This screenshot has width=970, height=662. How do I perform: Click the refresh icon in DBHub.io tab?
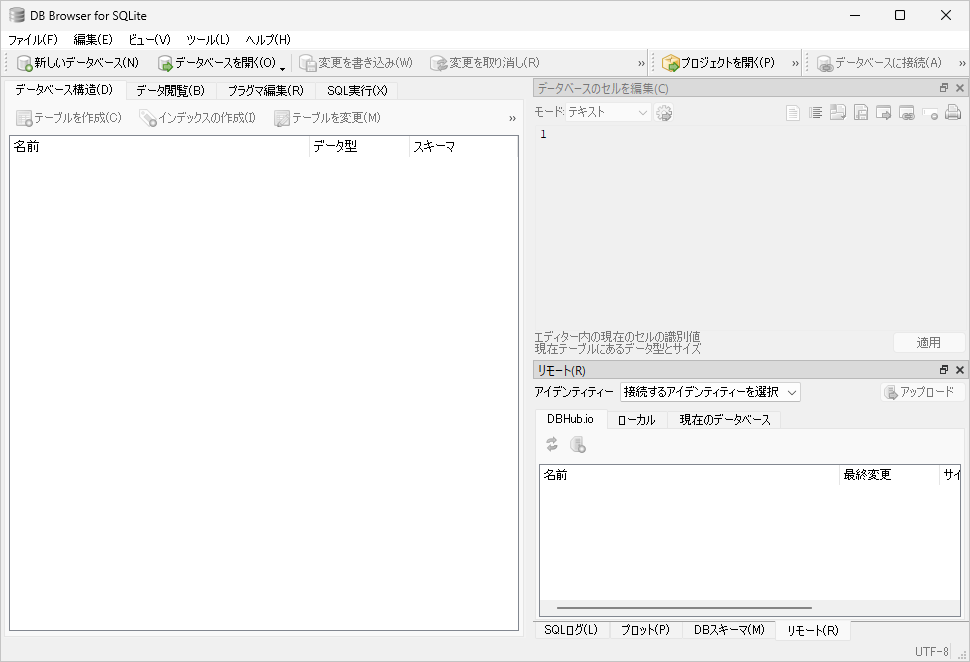tap(552, 445)
